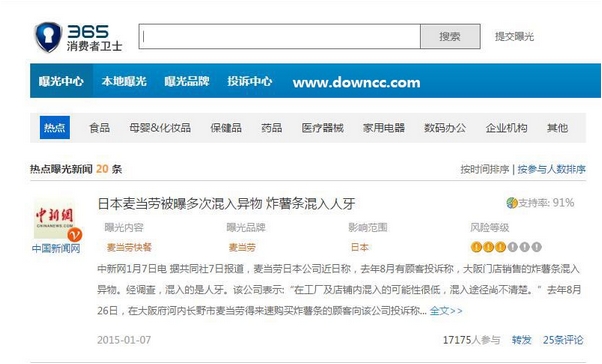The image size is (602, 364).
Task: Expand full article via 全文>>
Action: tap(446, 311)
